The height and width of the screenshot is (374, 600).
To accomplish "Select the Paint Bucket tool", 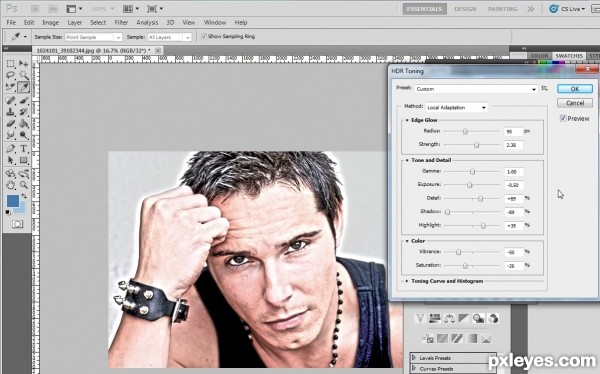I will click(24, 124).
